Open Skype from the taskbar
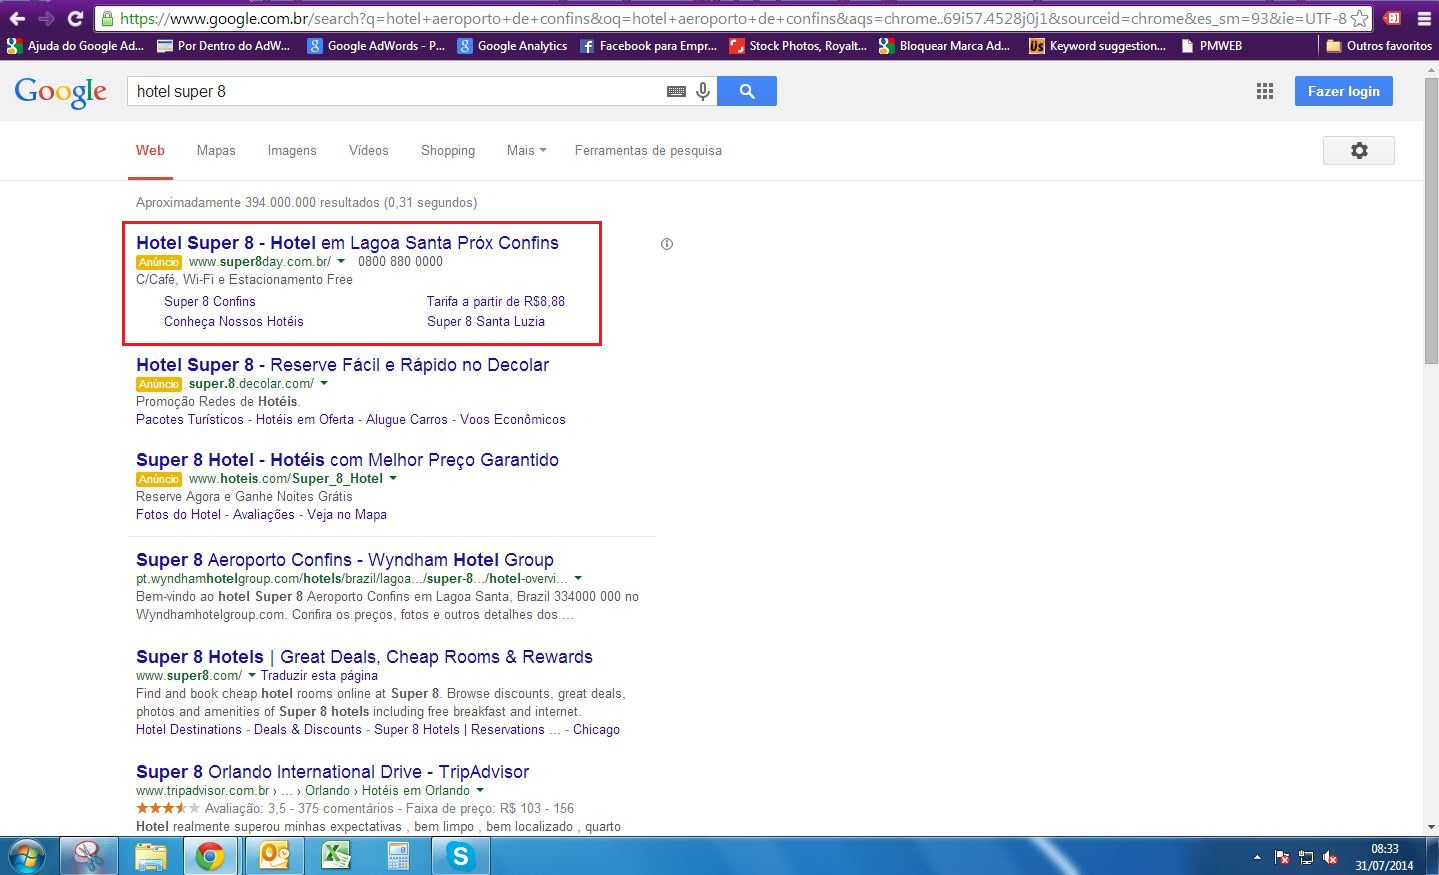This screenshot has height=875, width=1439. (460, 856)
